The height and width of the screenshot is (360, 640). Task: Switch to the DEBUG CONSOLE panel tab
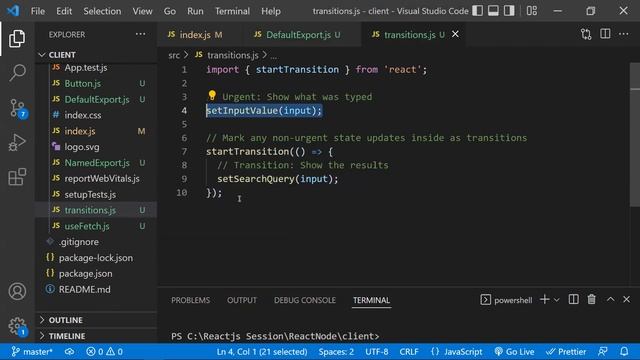tap(305, 300)
